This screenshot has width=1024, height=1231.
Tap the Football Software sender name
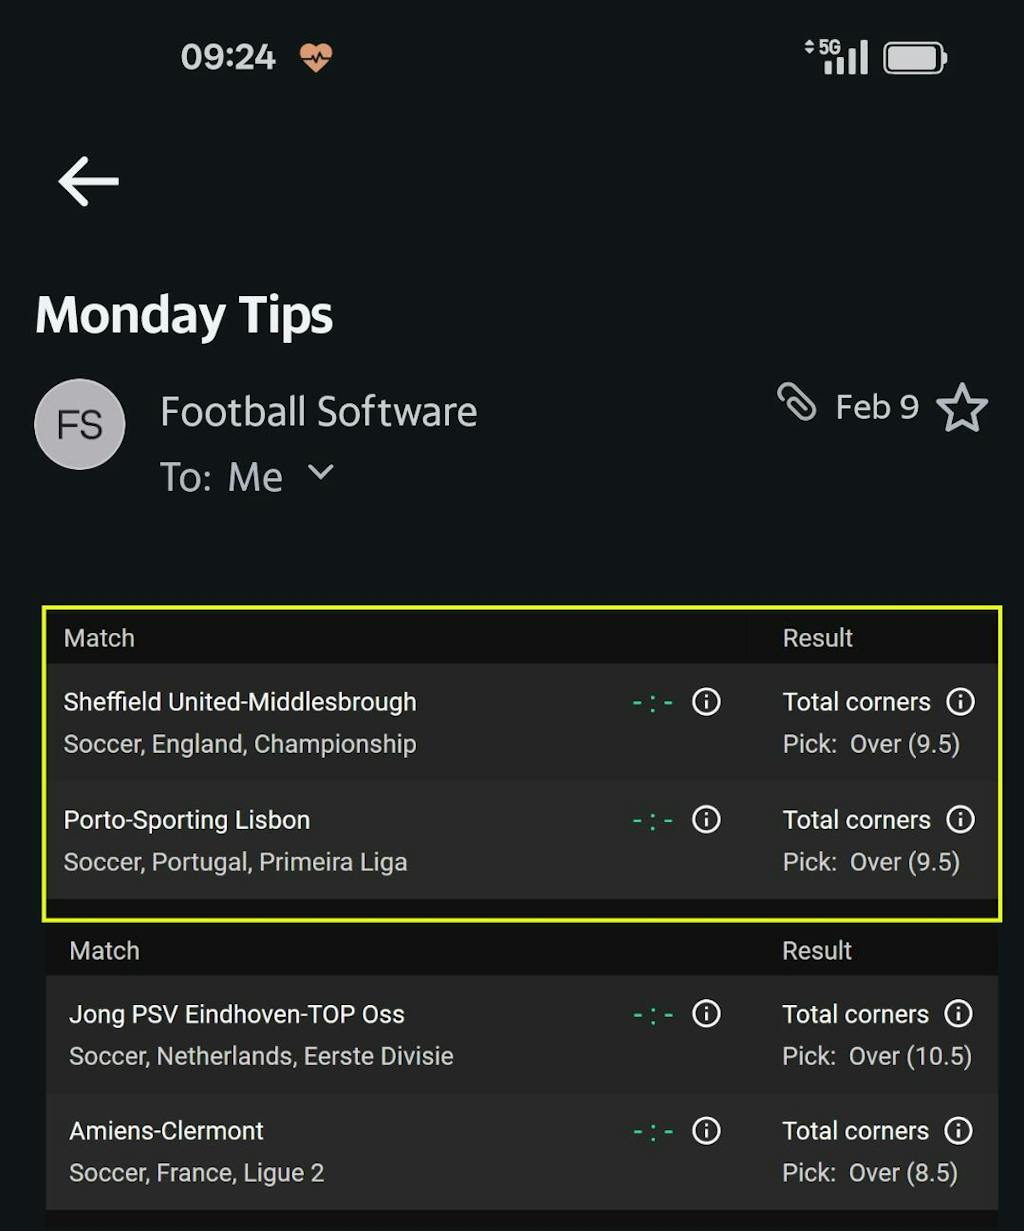[319, 412]
